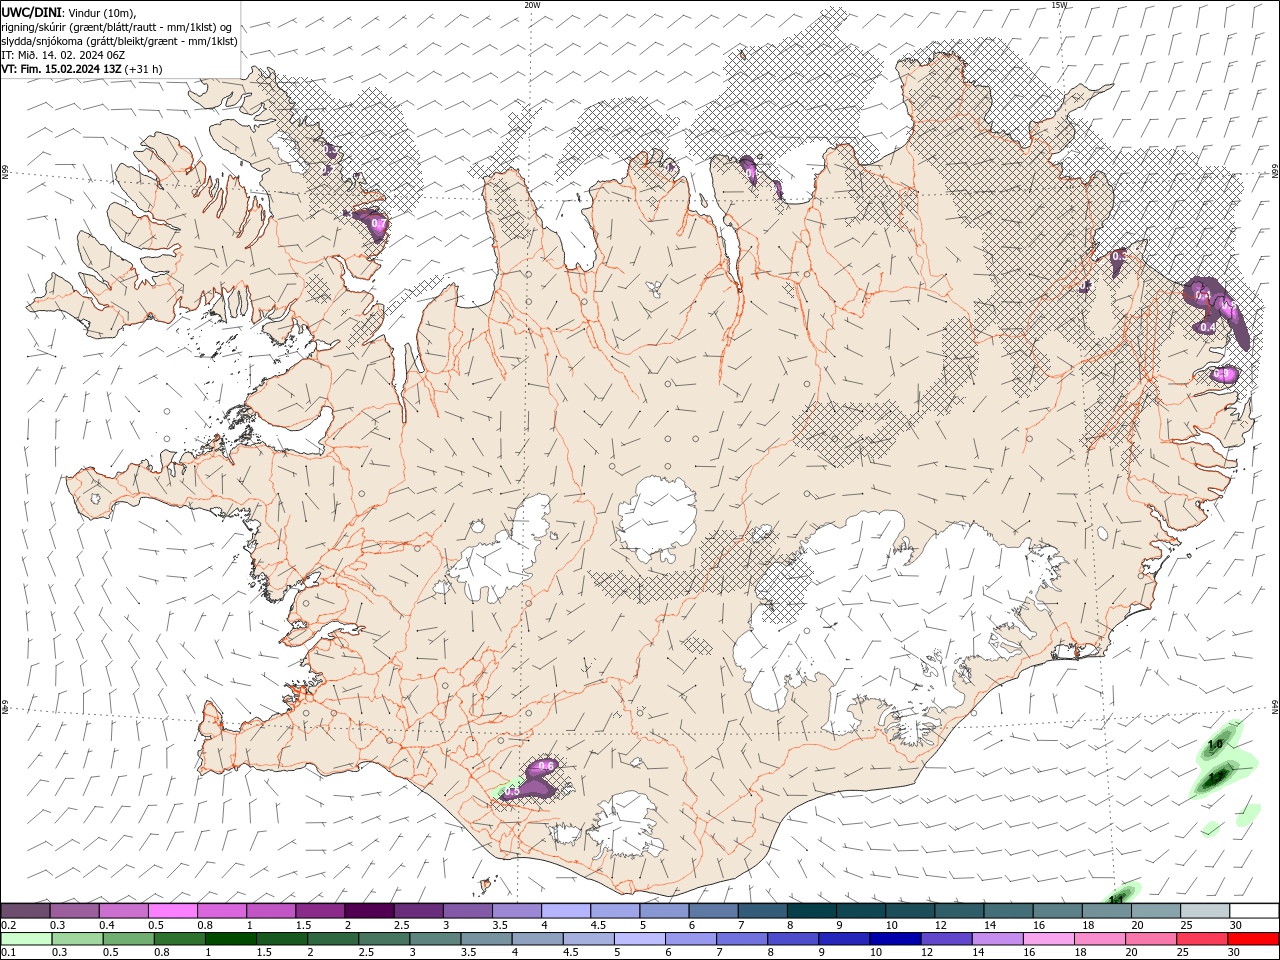
Task: Click the '0.6' snow value on the south coast
Action: pyautogui.click(x=547, y=766)
